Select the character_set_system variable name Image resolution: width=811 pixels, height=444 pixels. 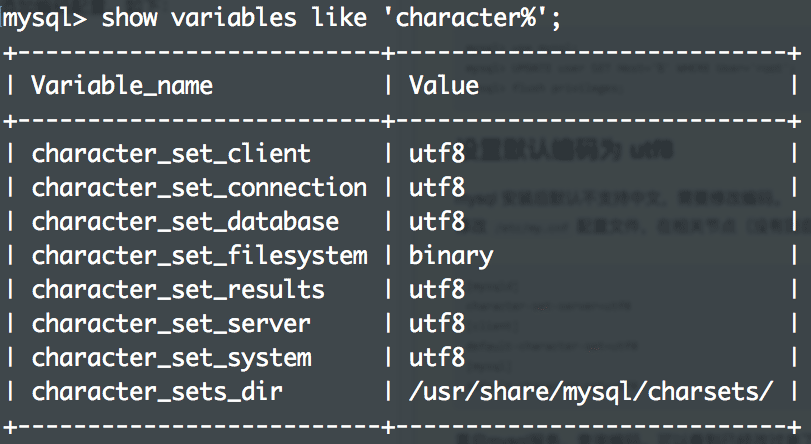171,357
